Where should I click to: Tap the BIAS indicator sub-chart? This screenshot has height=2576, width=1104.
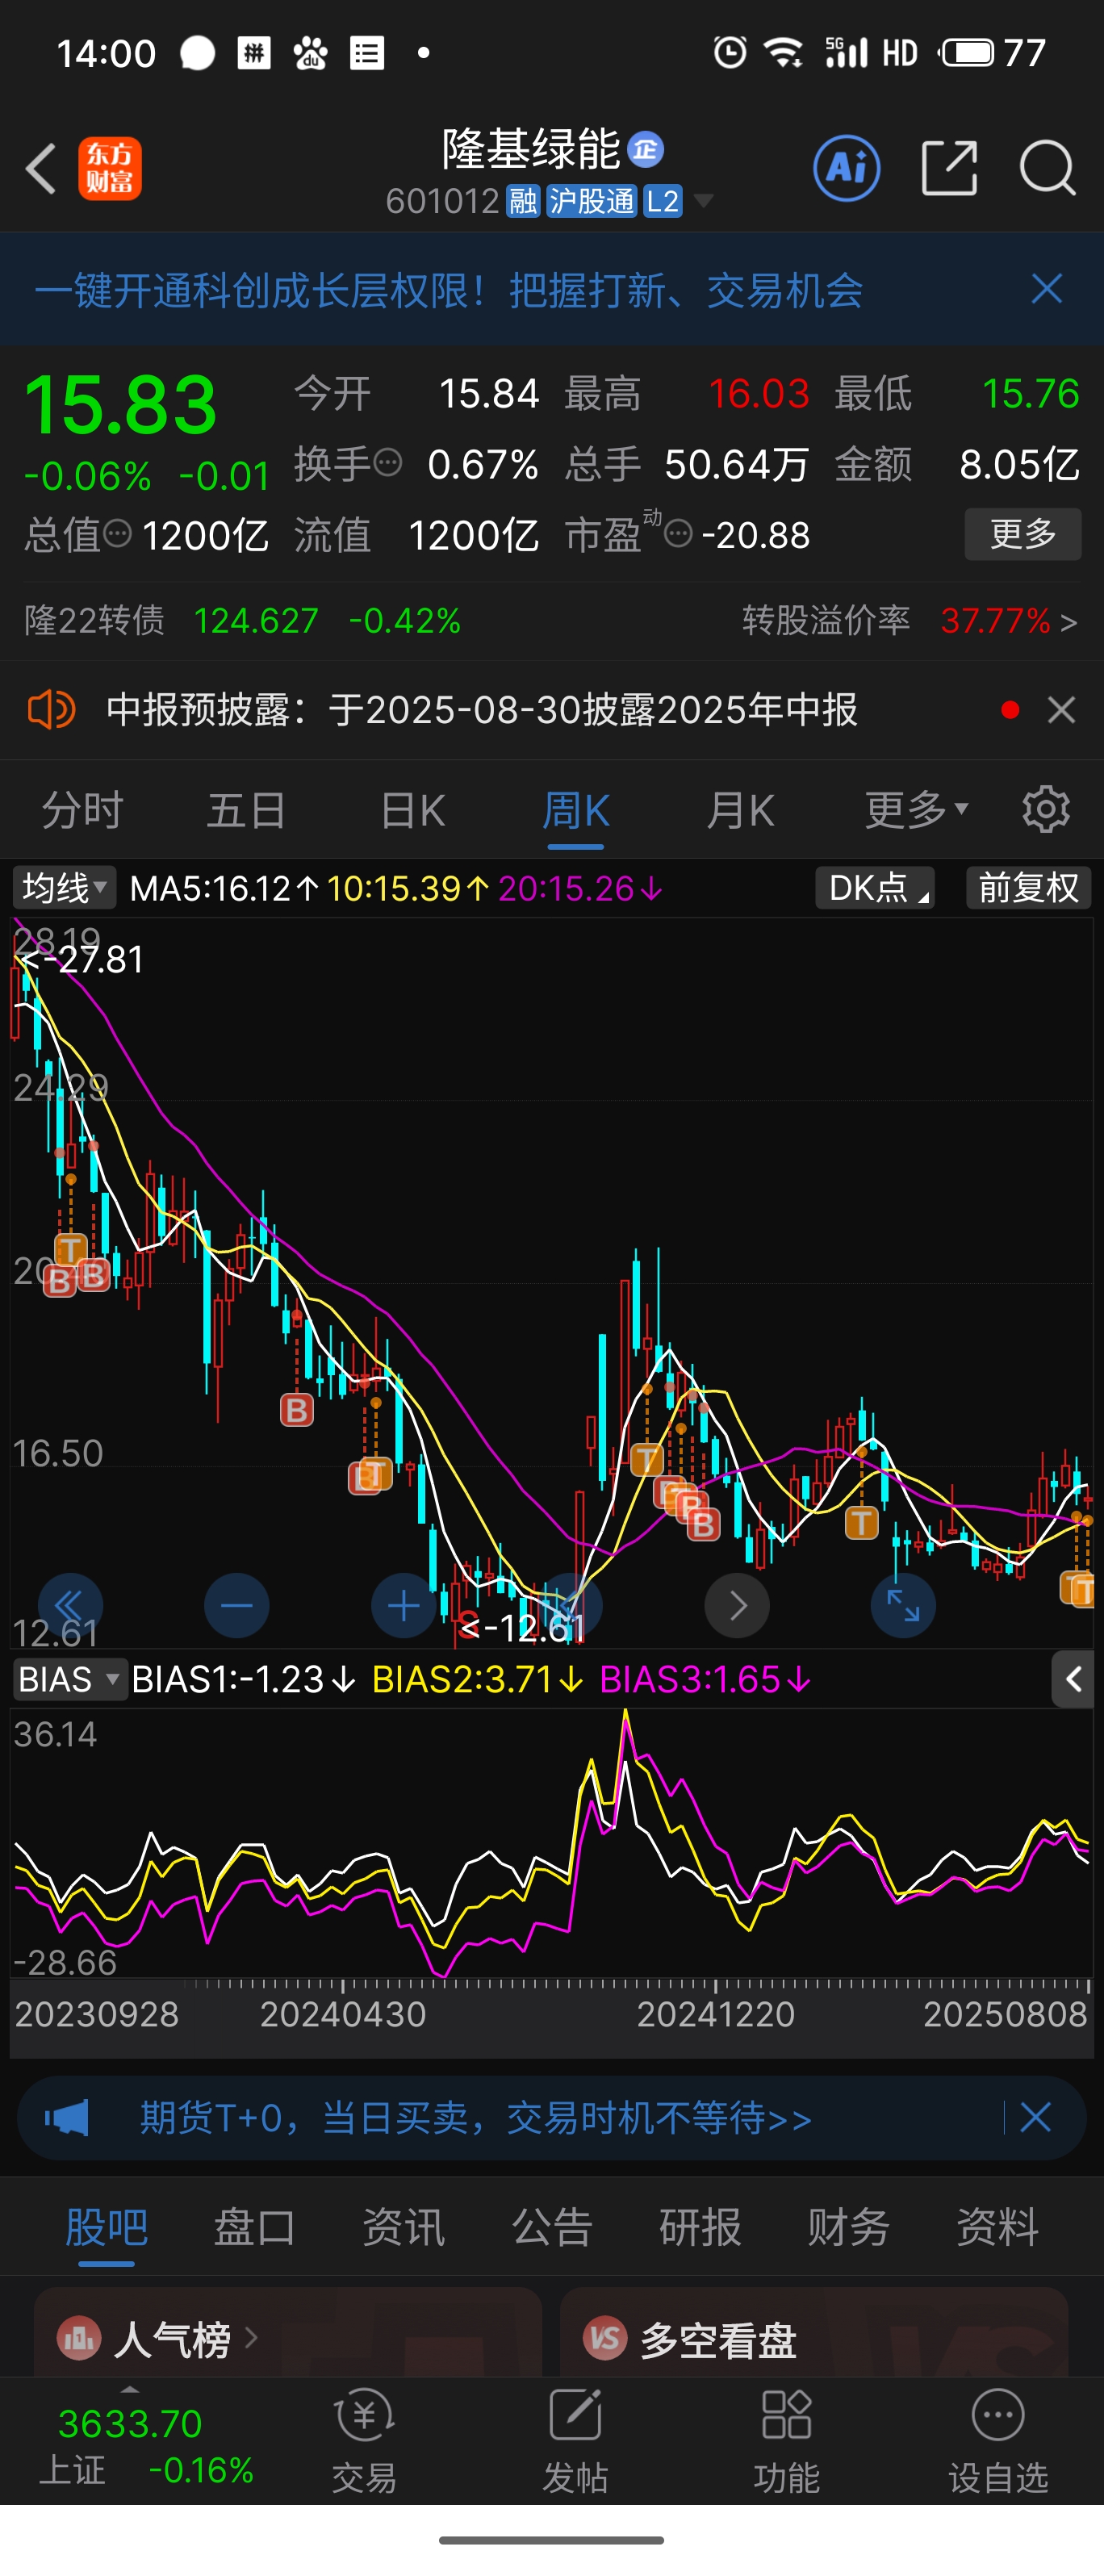[x=552, y=1842]
